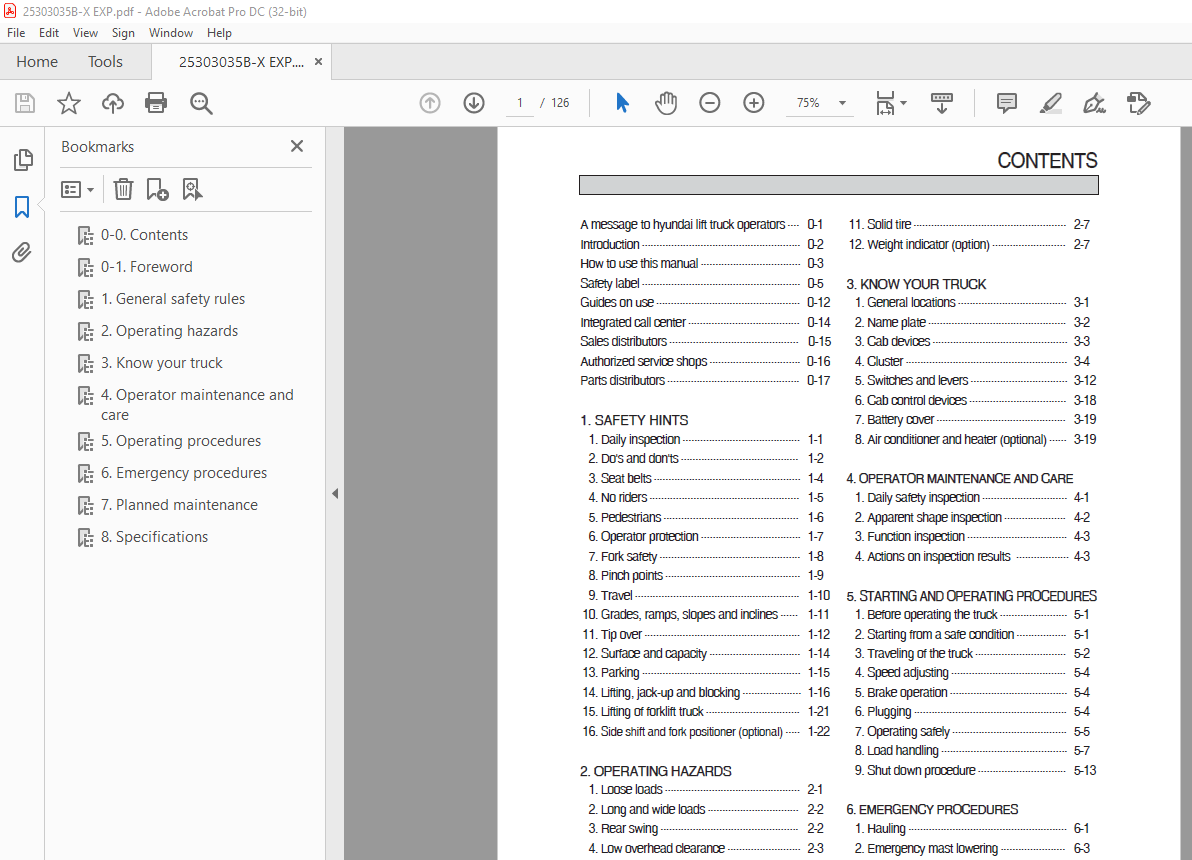Zoom in with plus button
This screenshot has height=860, width=1192.
[x=753, y=103]
